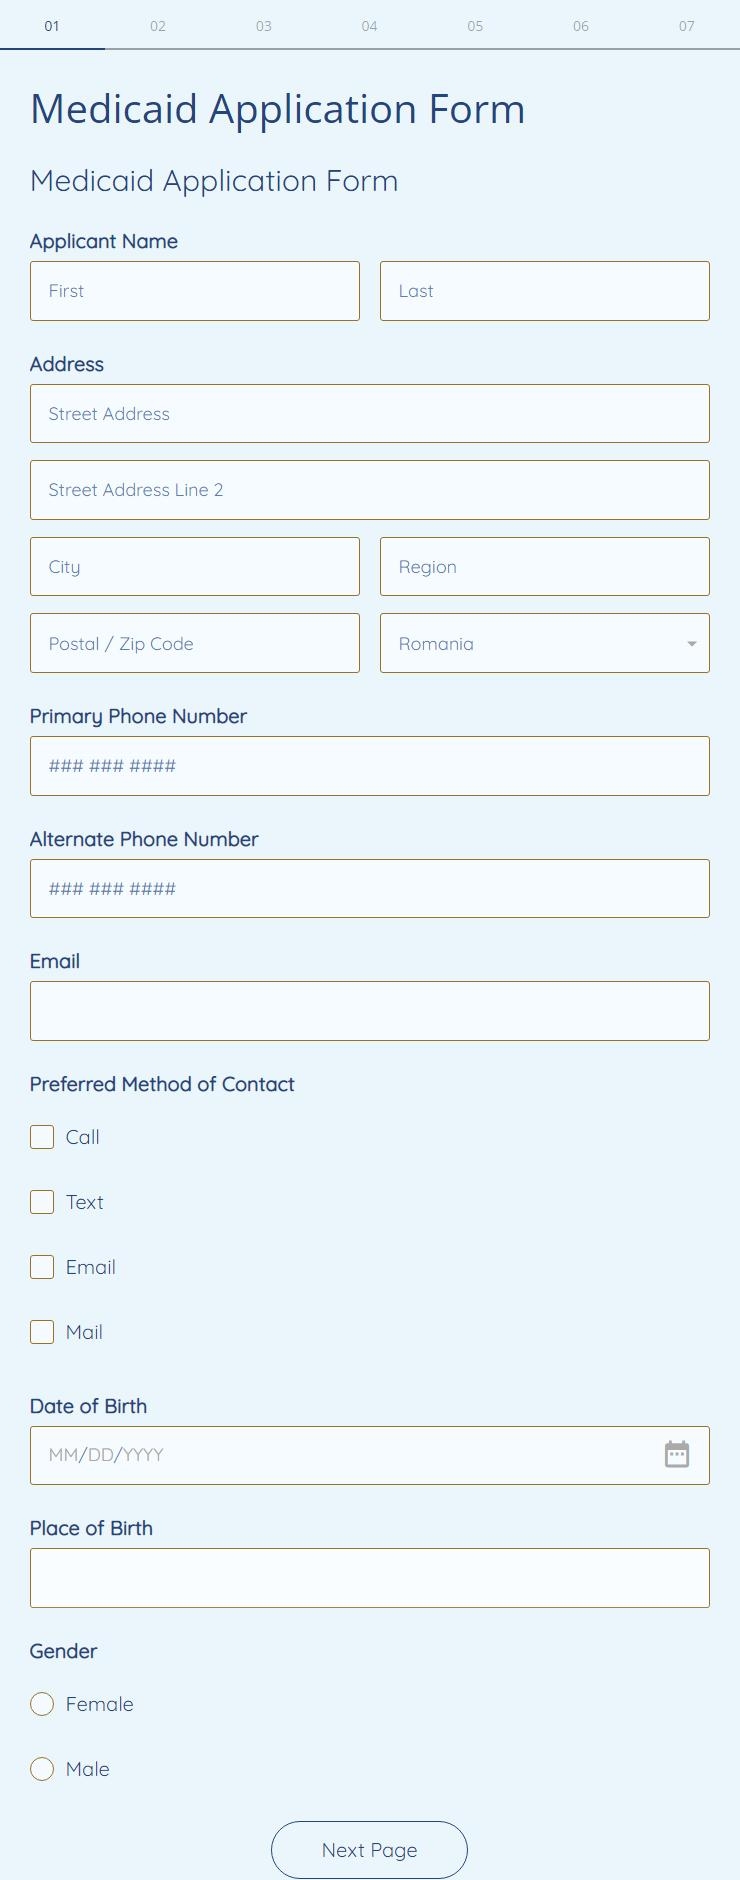Switch to form page 02
The height and width of the screenshot is (1880, 740).
(x=157, y=26)
